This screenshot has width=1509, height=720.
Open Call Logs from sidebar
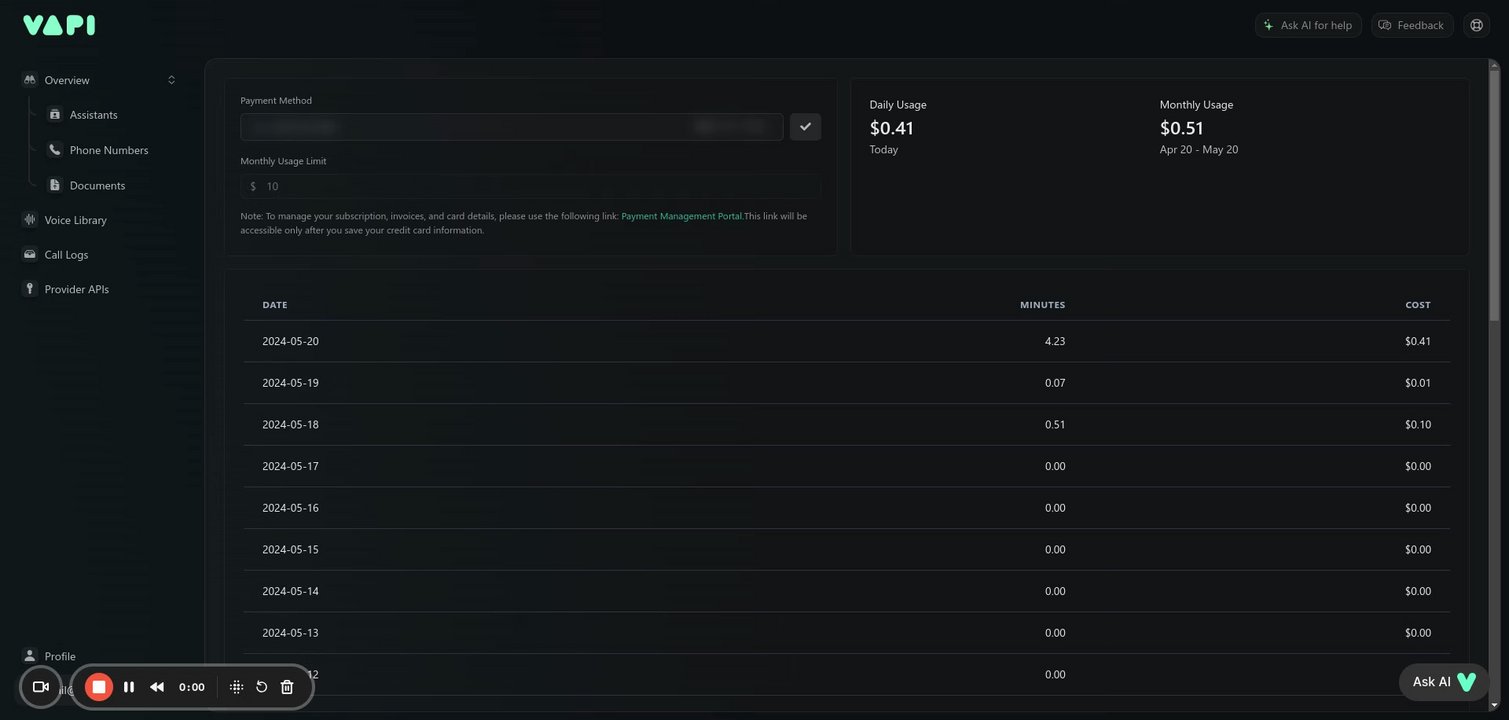pyautogui.click(x=66, y=255)
